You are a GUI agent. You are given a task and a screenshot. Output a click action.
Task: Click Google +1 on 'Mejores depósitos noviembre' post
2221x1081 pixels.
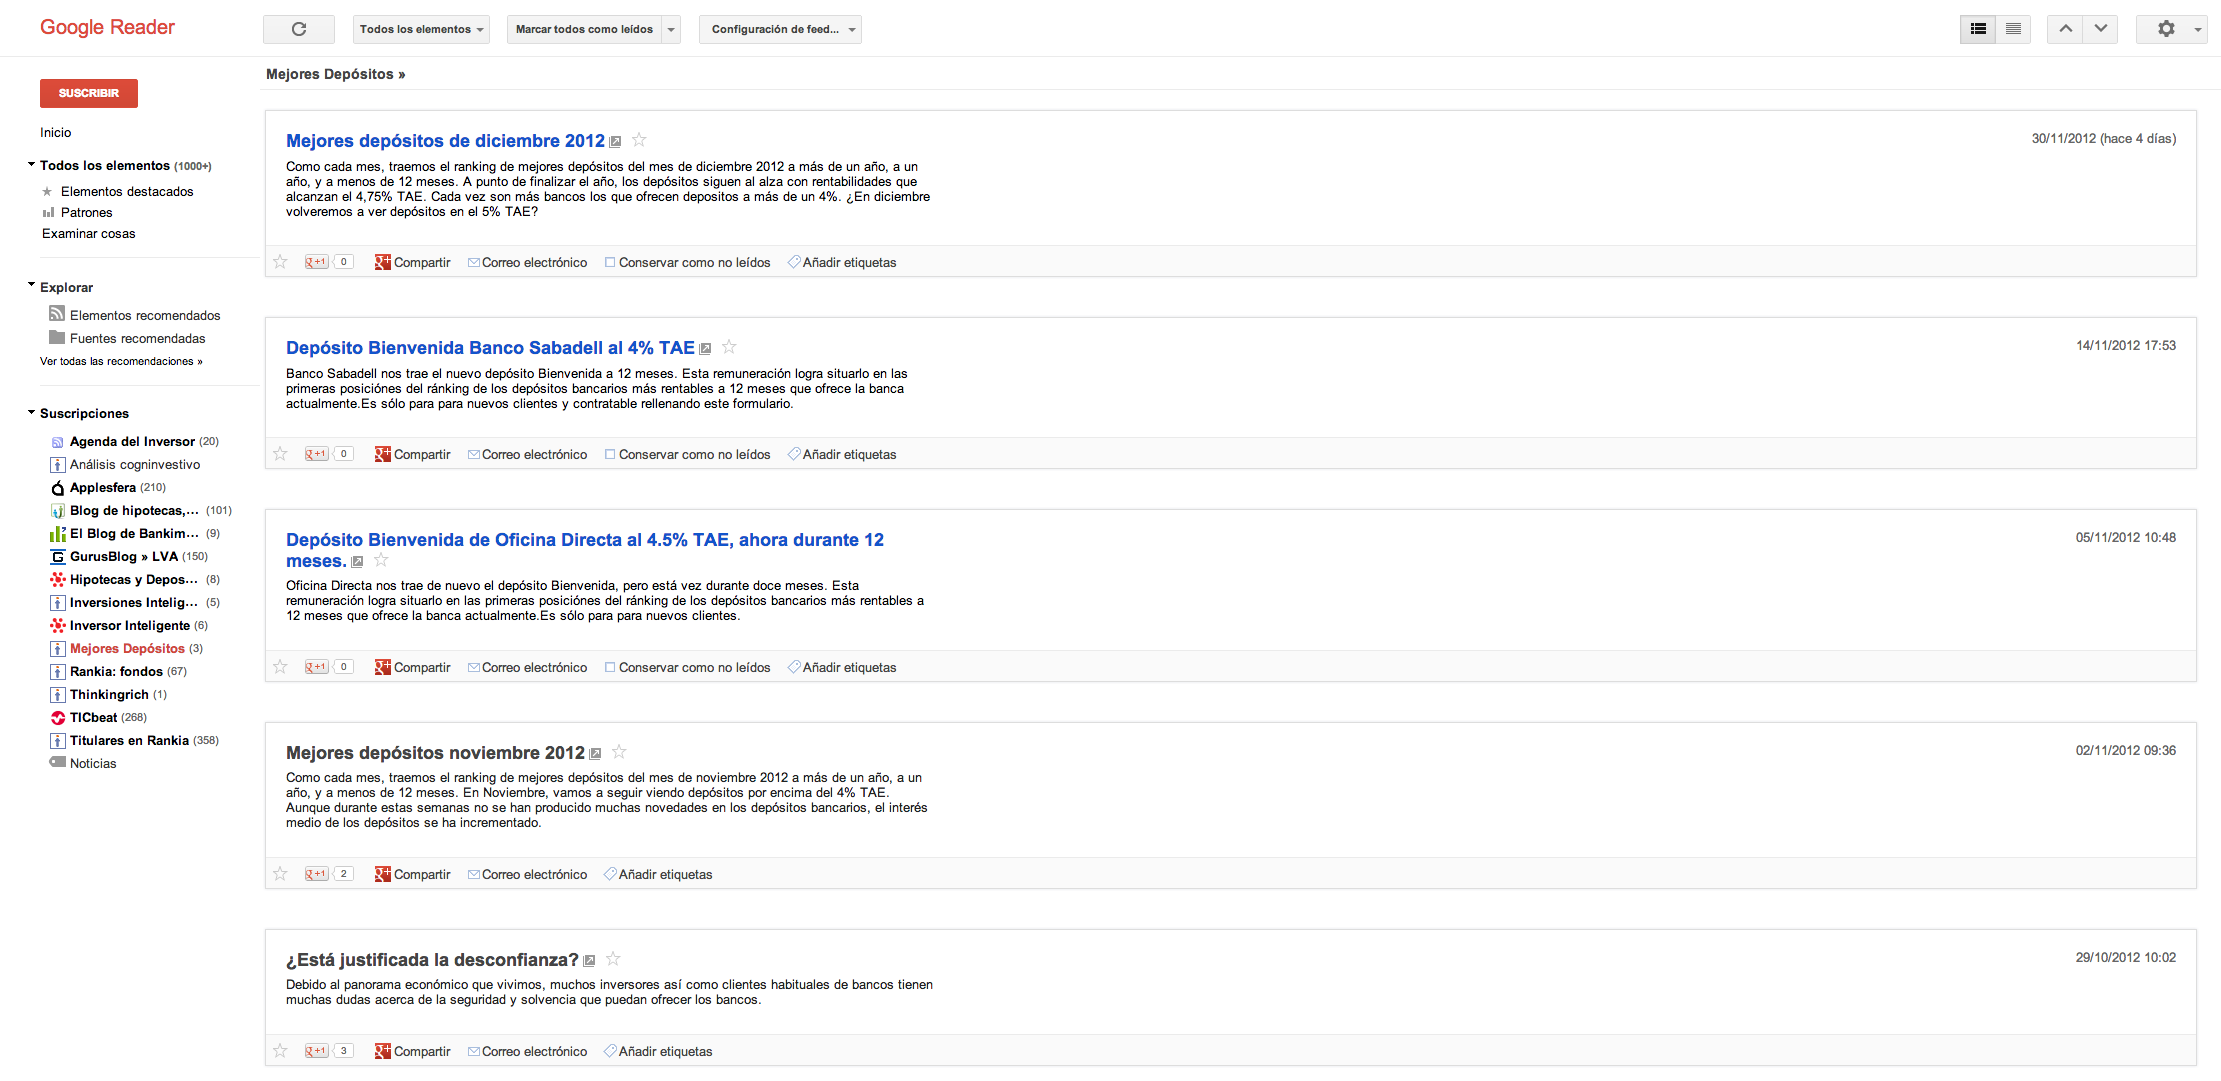(317, 874)
